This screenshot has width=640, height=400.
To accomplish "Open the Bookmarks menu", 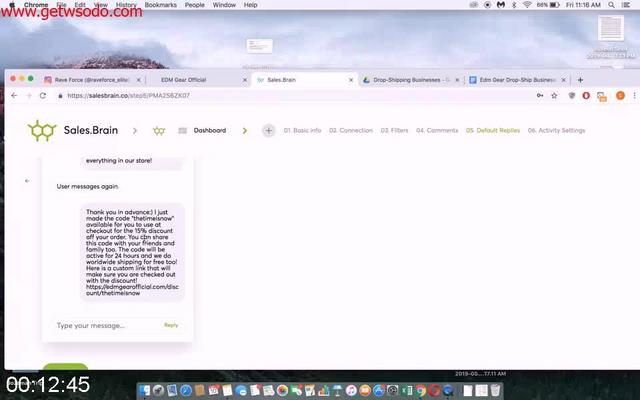I will 161,5.
